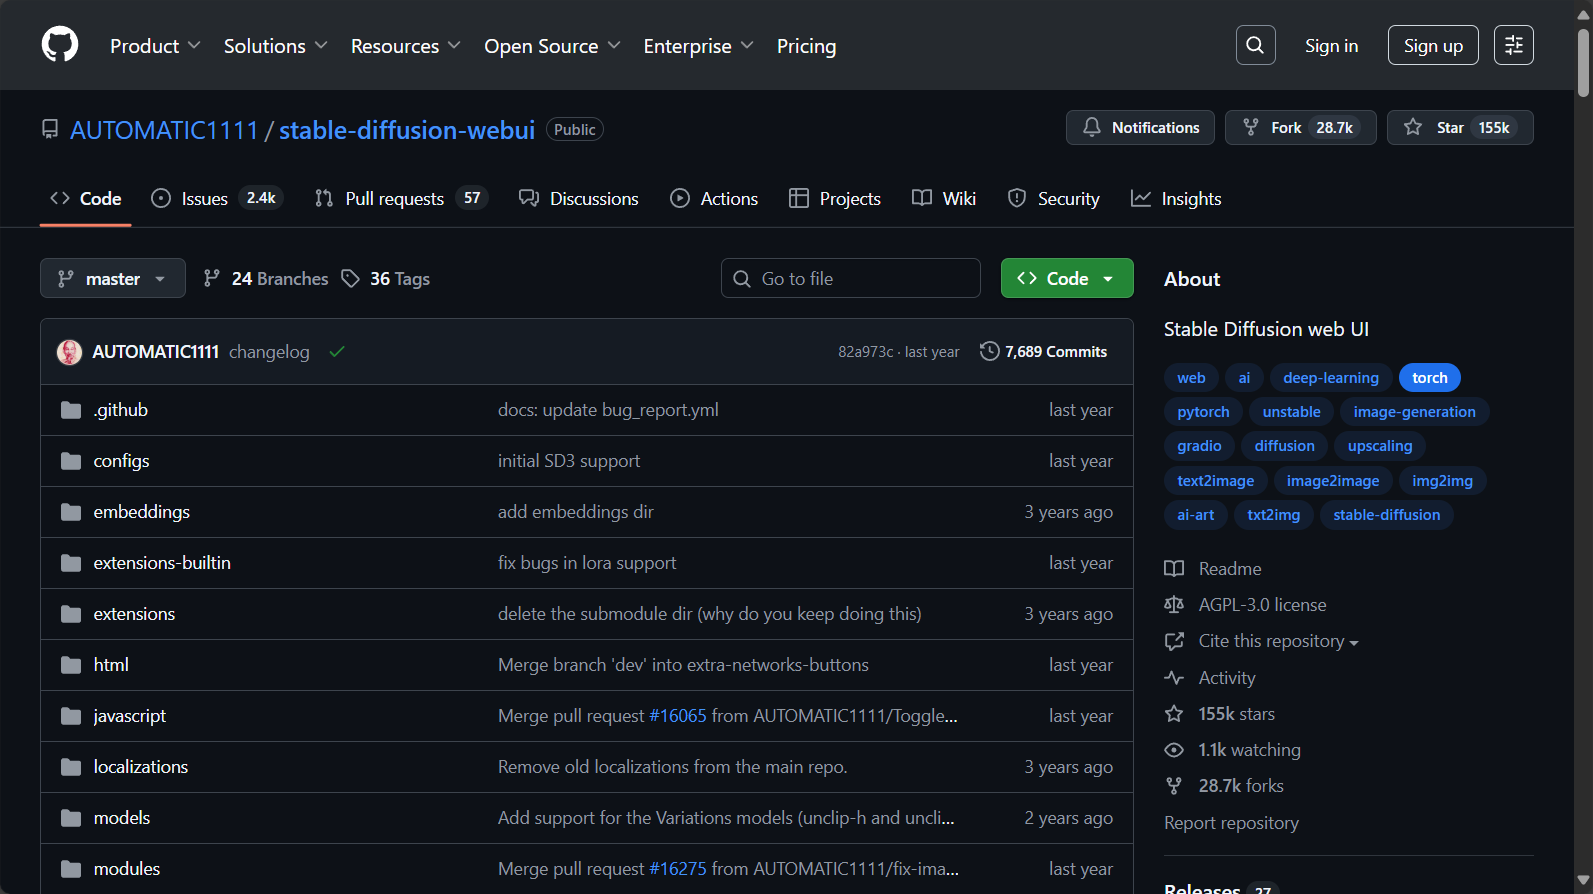The height and width of the screenshot is (894, 1593).
Task: Click the eye icon beside 1.1k watching
Action: coord(1174,750)
